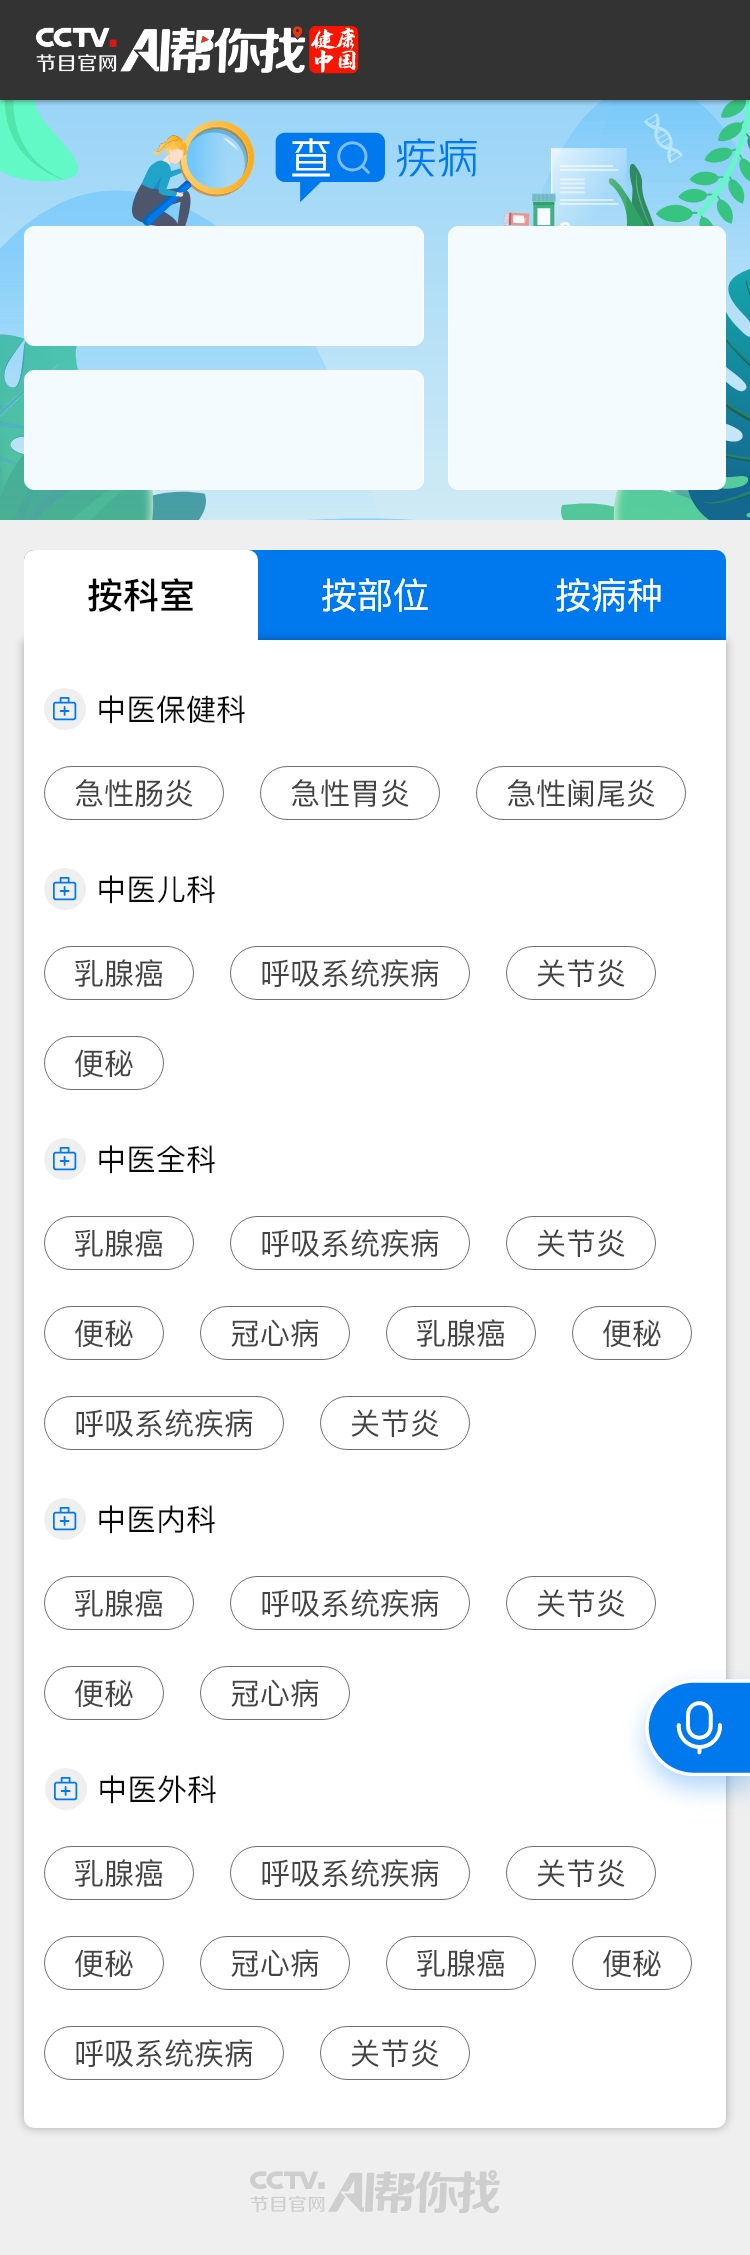Image resolution: width=750 pixels, height=2255 pixels.
Task: Open the tall blank card on the right
Action: [x=587, y=358]
